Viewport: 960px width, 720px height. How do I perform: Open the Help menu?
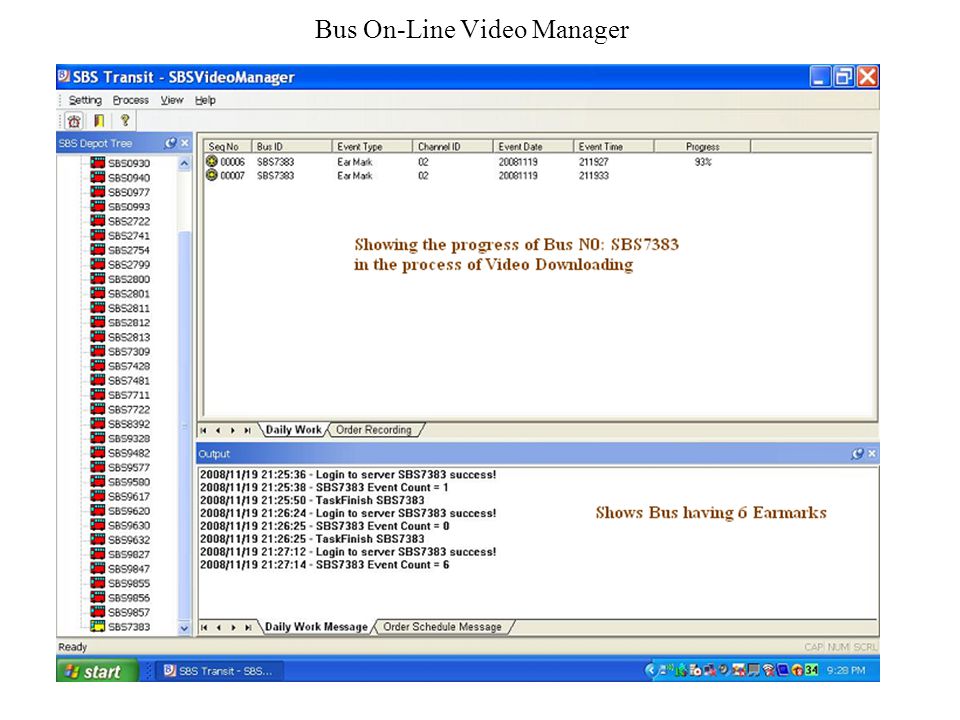click(x=205, y=100)
